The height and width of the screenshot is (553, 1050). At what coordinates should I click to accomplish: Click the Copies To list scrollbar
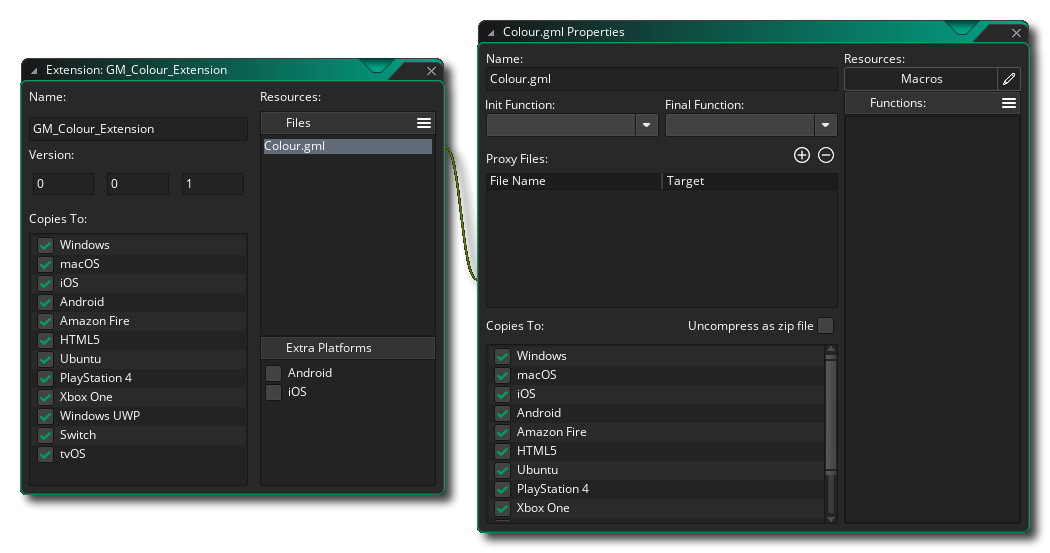tap(830, 430)
